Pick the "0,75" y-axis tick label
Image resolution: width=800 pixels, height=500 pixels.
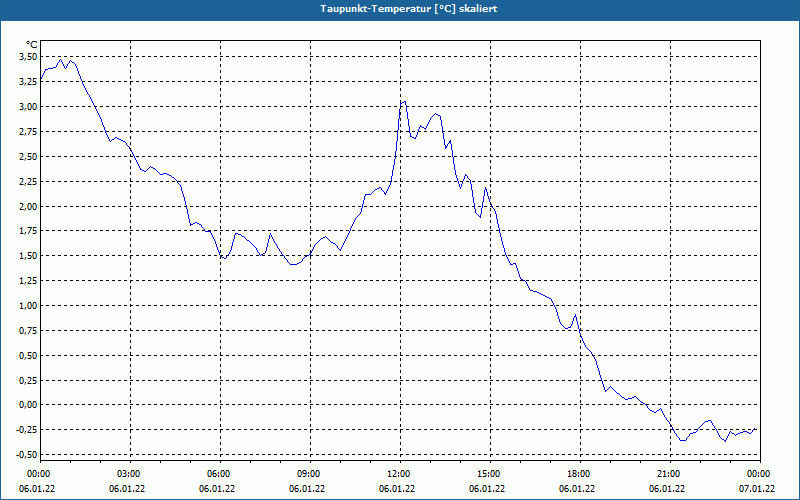(29, 331)
